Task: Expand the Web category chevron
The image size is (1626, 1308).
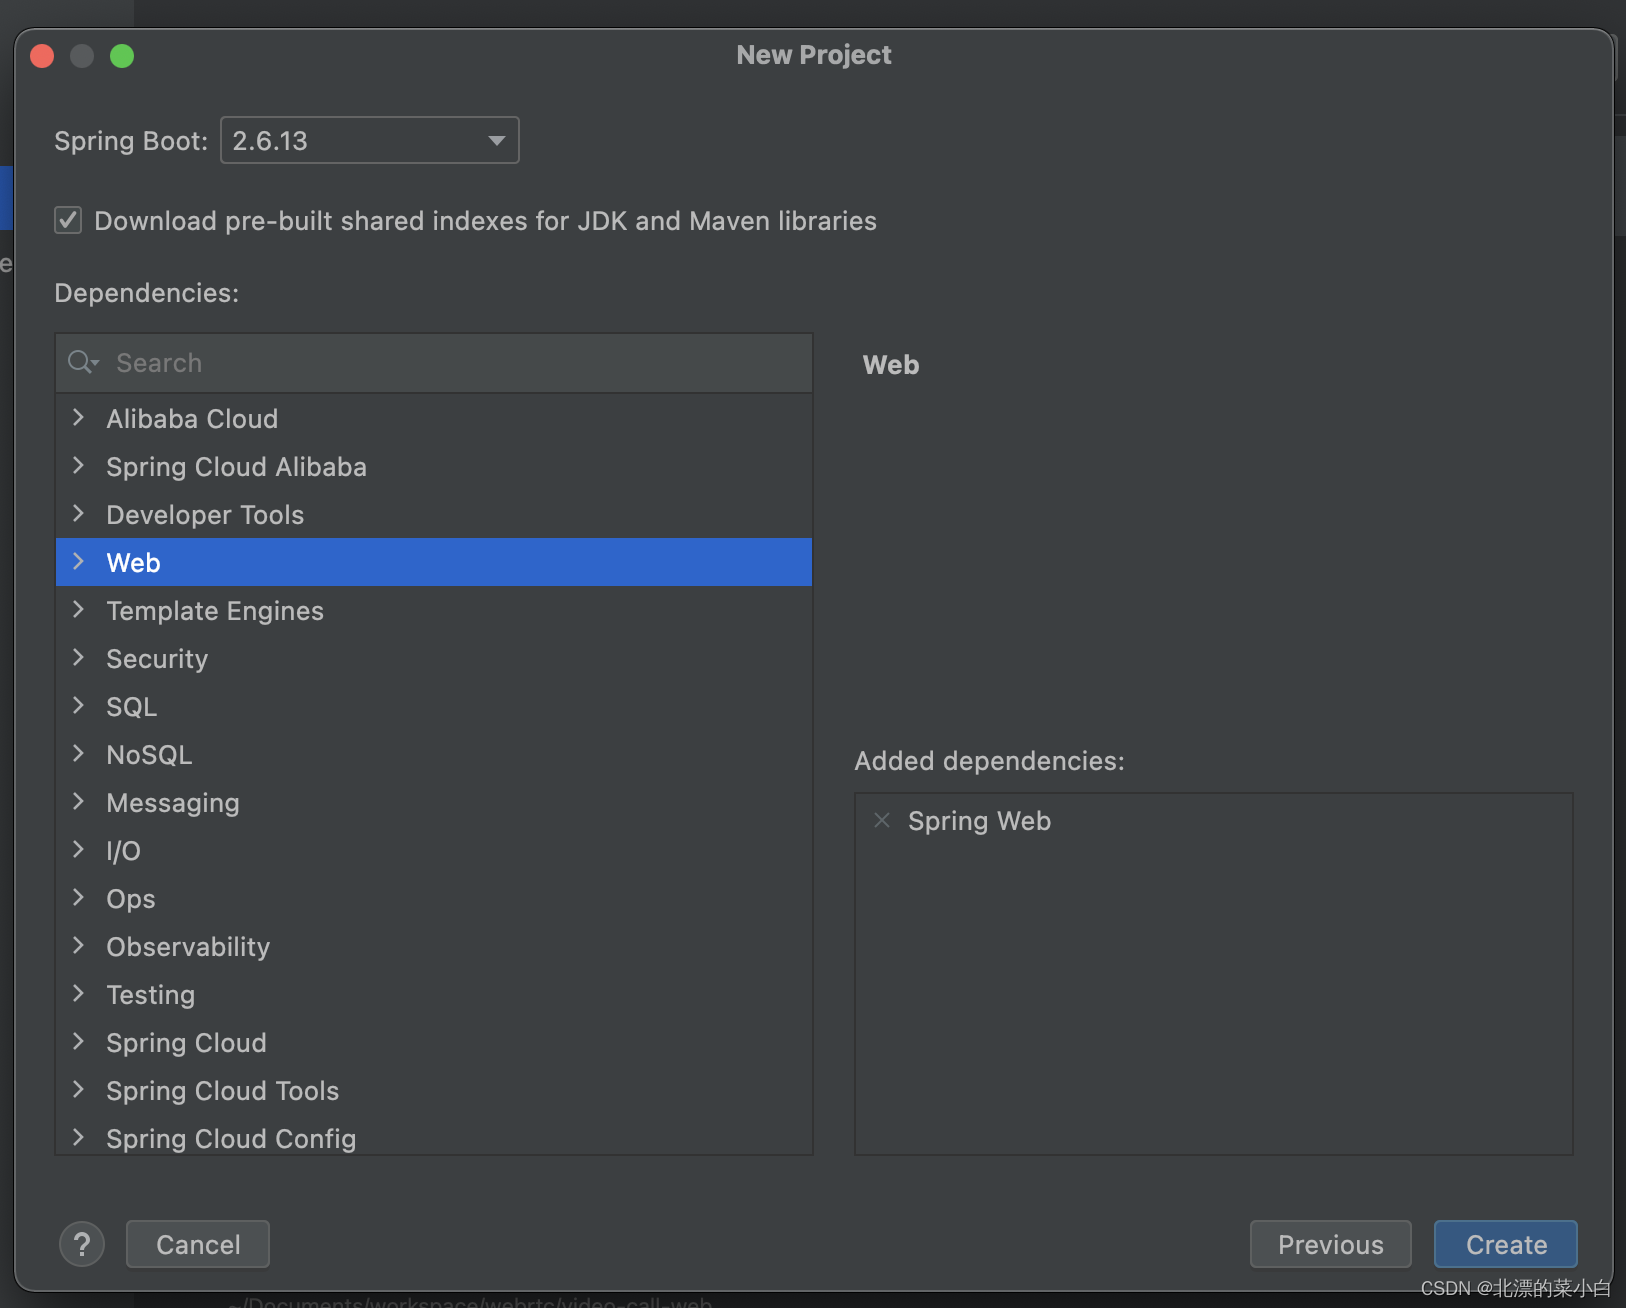Action: pyautogui.click(x=78, y=562)
